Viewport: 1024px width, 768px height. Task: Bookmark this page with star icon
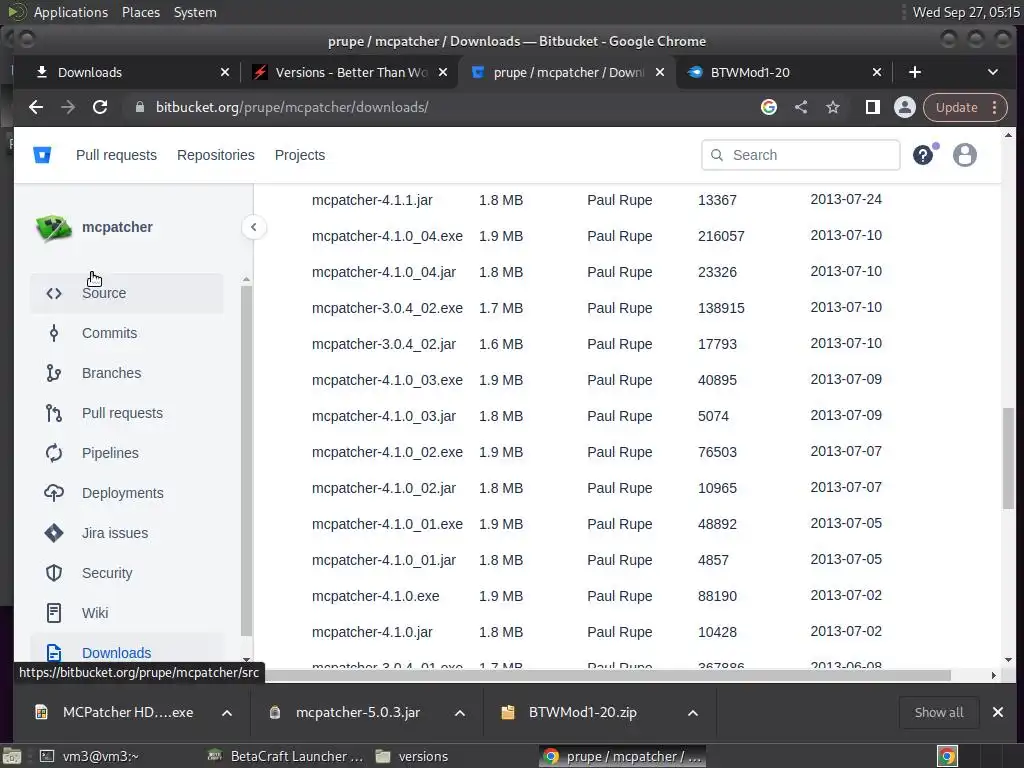[x=833, y=107]
